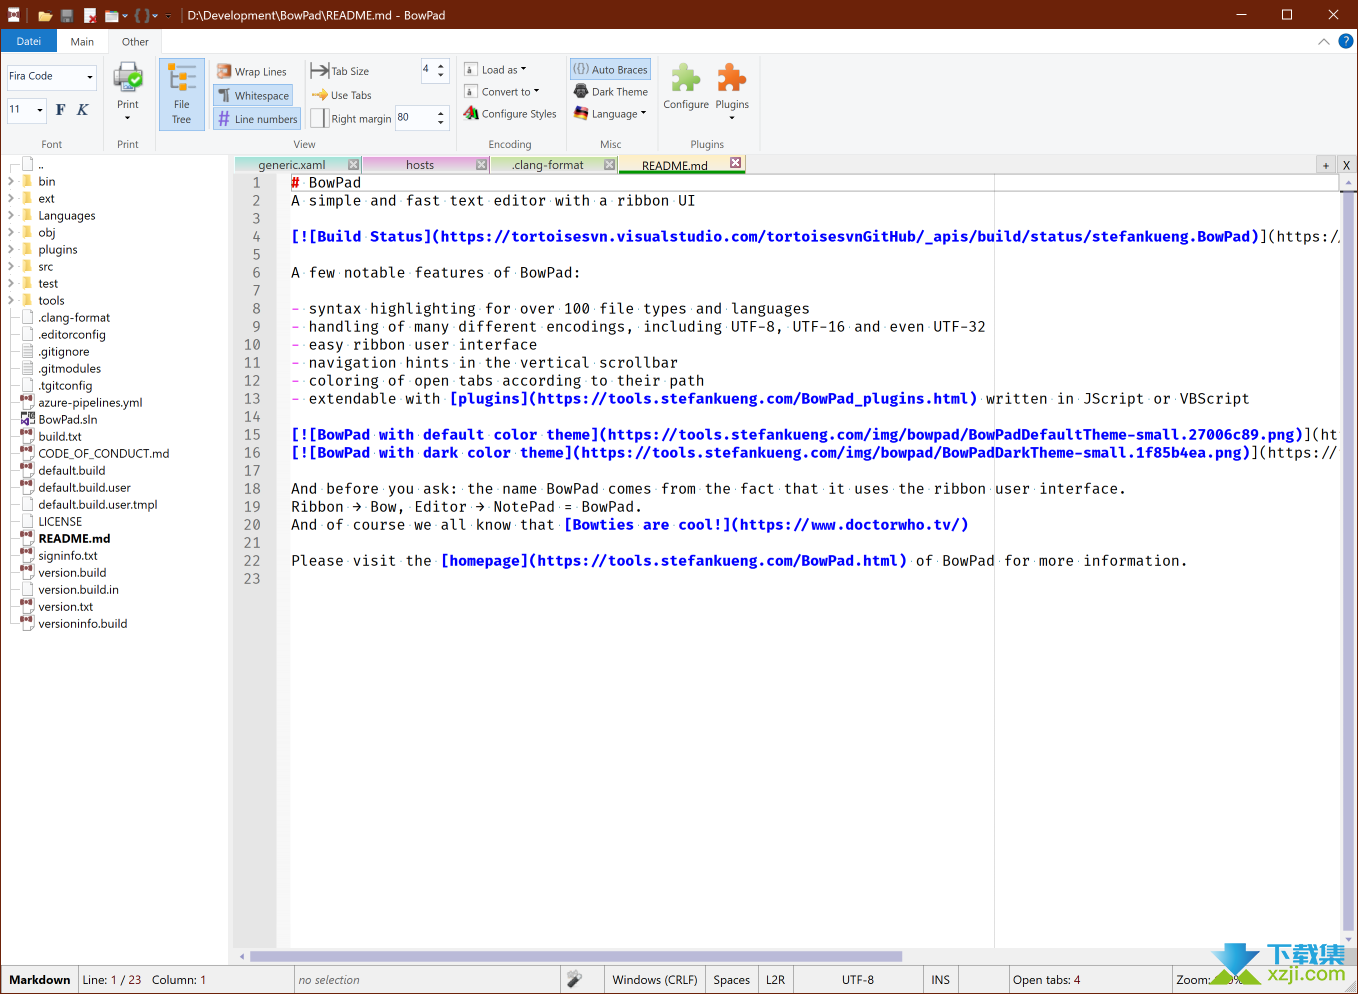Open the Print dropdown arrow
The height and width of the screenshot is (994, 1358).
[128, 118]
